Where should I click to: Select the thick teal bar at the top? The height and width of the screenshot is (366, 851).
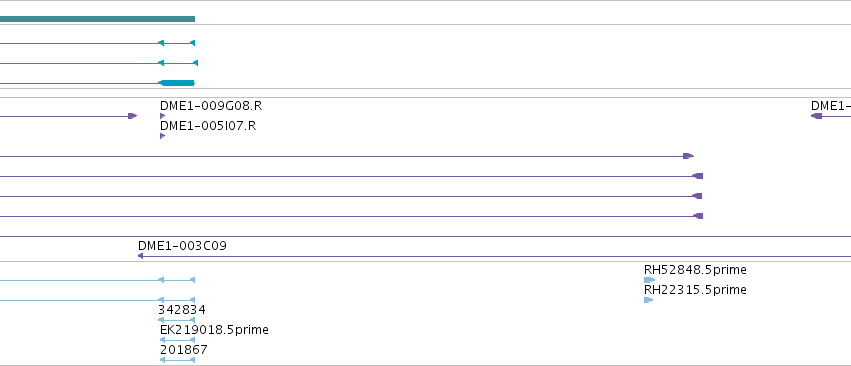(x=97, y=19)
